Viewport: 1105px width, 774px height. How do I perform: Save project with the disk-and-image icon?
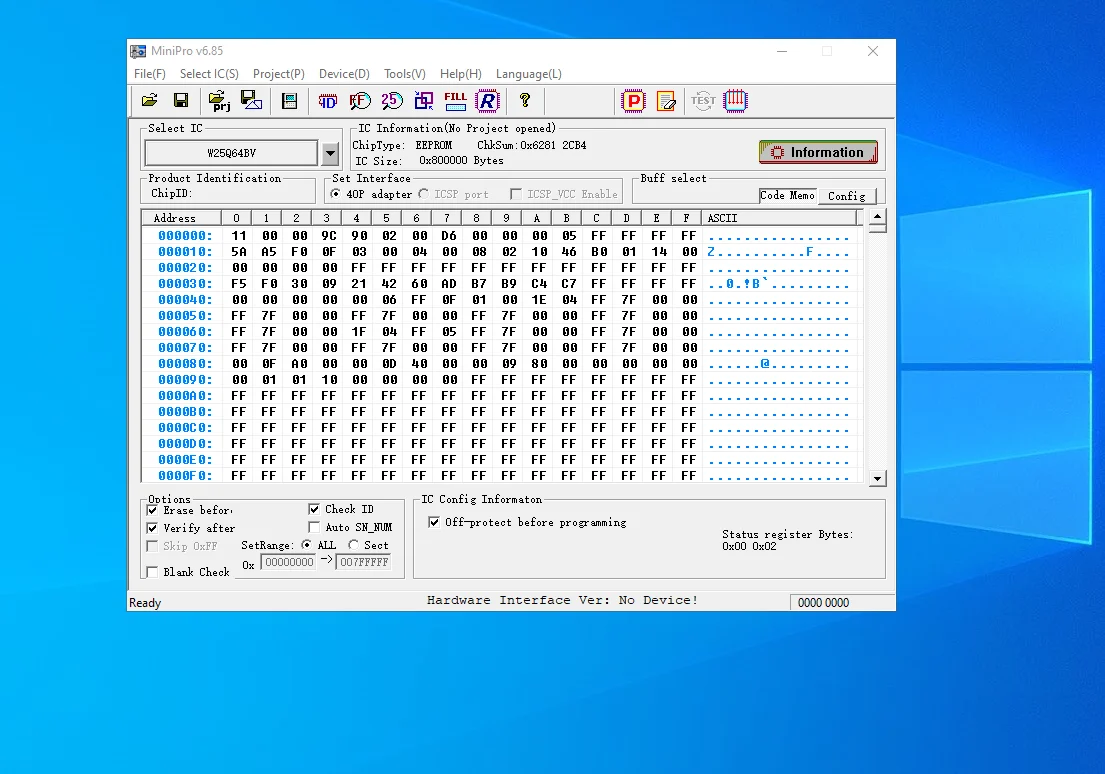tap(252, 101)
